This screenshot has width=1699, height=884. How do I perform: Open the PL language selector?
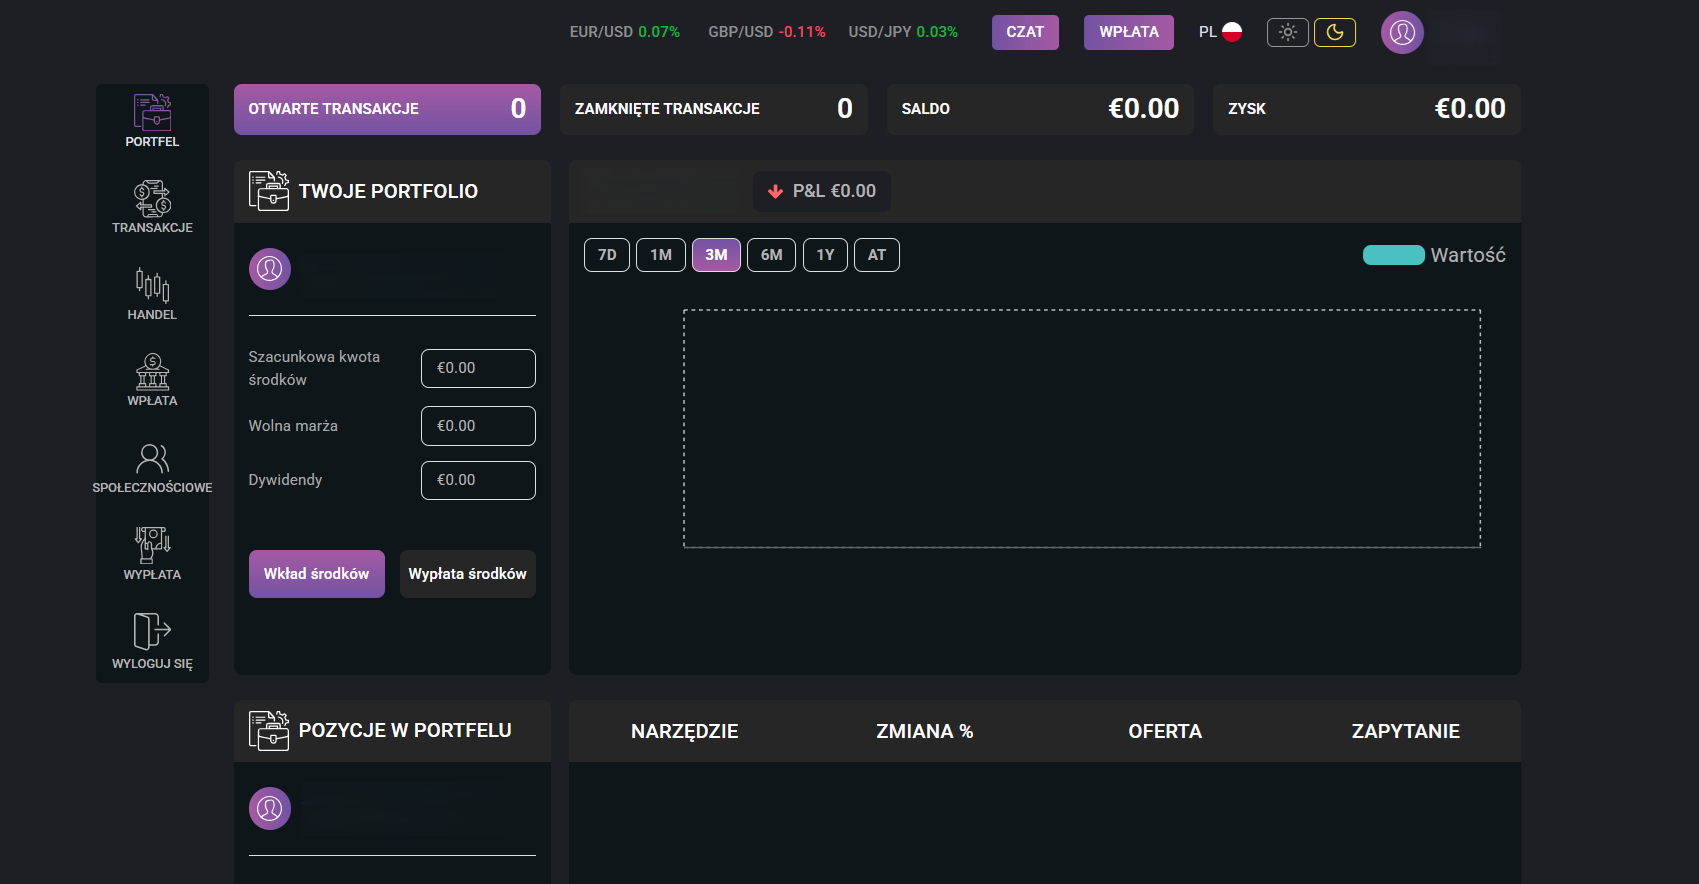click(1220, 32)
